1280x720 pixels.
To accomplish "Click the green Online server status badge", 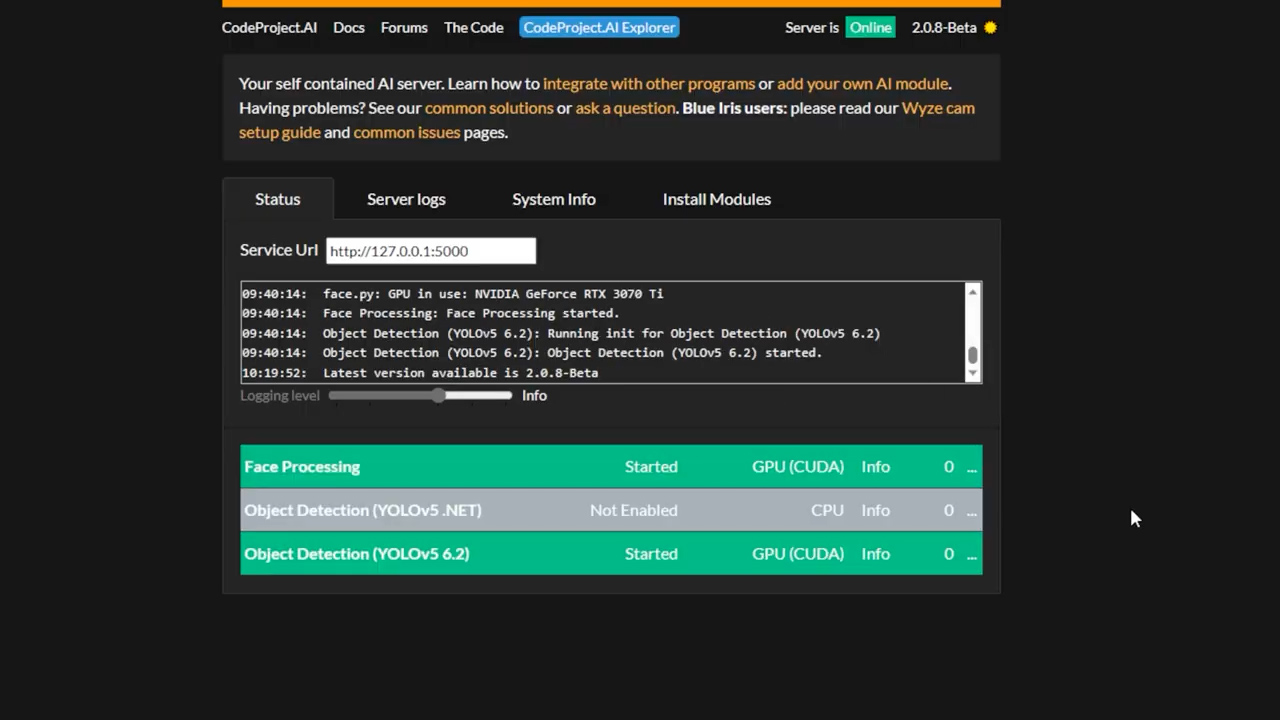I will click(x=871, y=28).
